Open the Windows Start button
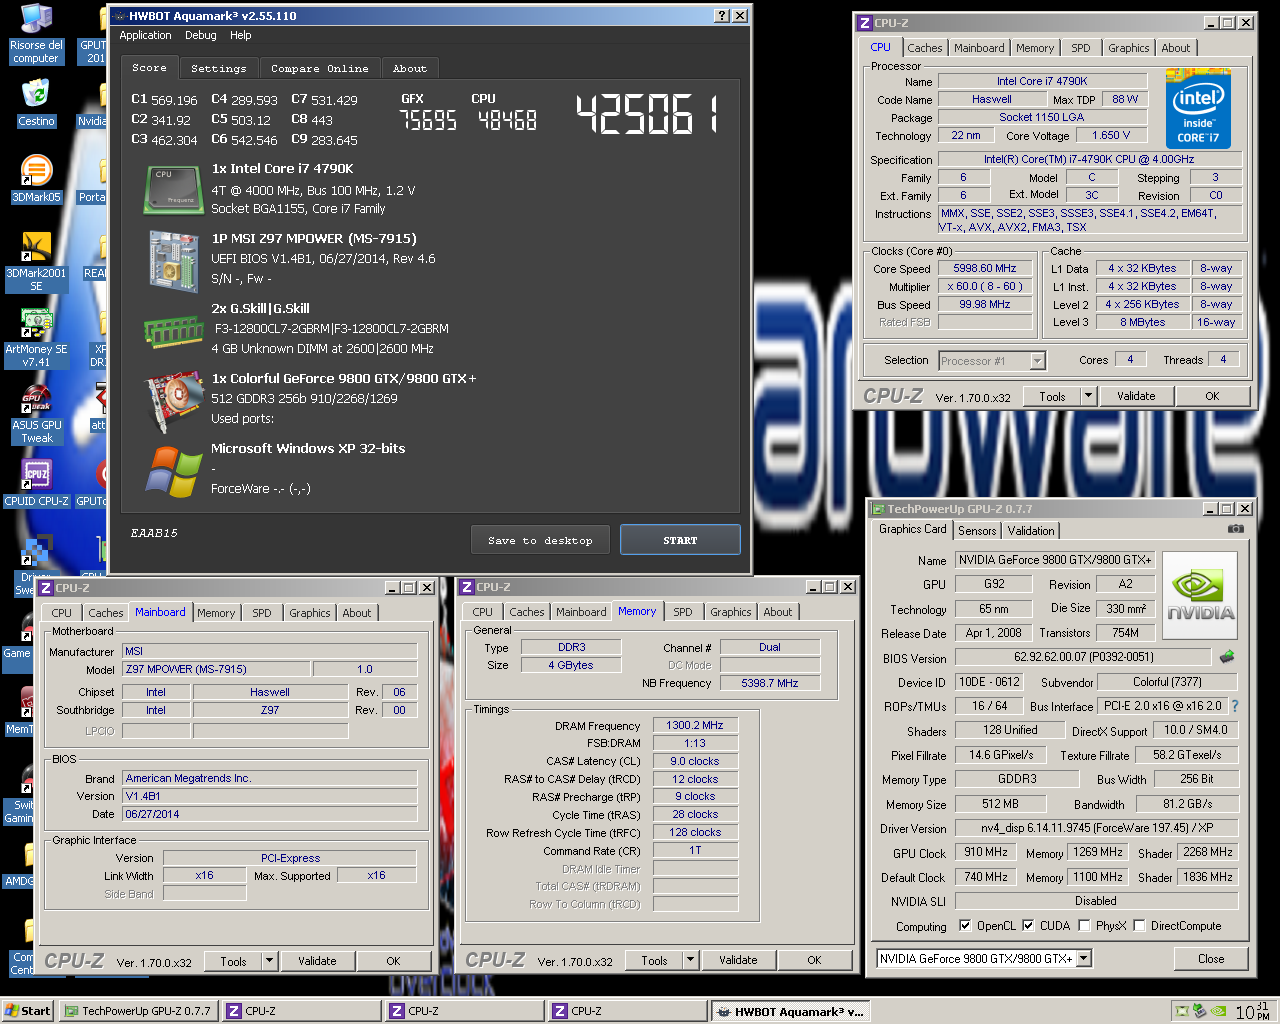This screenshot has height=1024, width=1280. point(28,1011)
